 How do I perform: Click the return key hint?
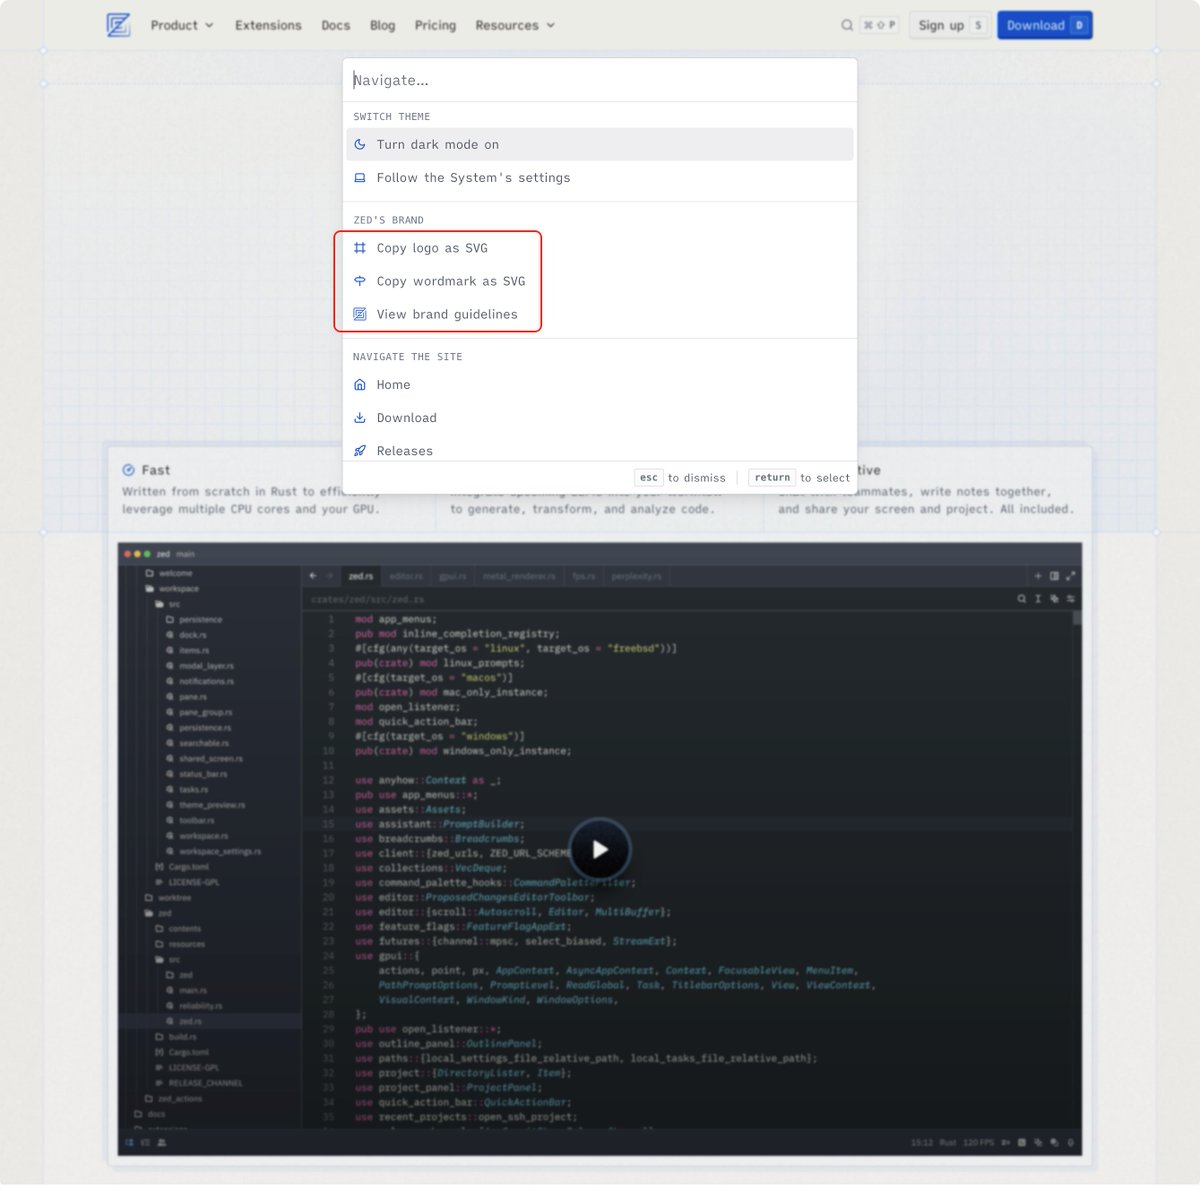tap(772, 478)
